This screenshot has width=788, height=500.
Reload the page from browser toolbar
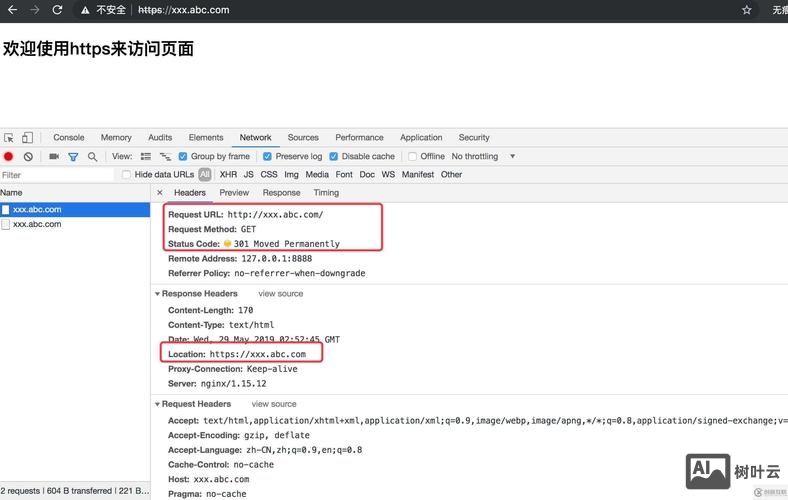(x=57, y=10)
